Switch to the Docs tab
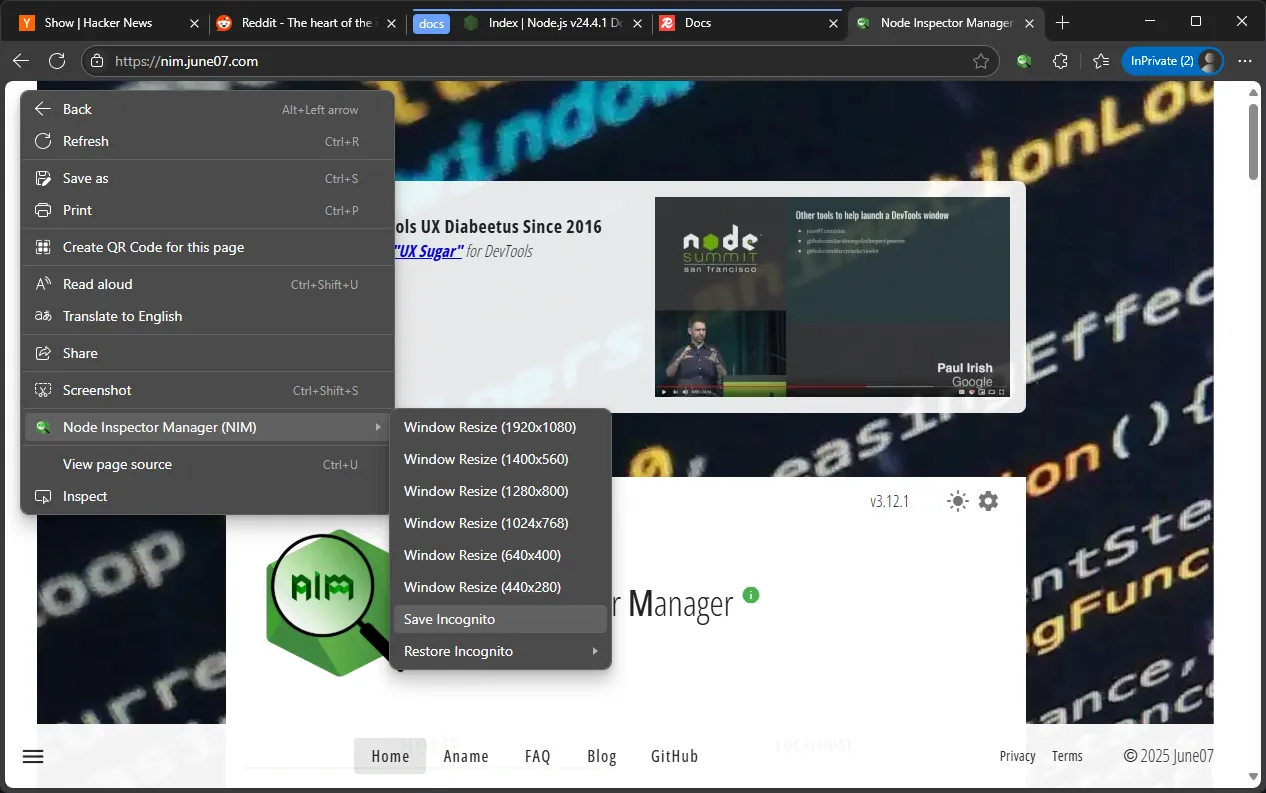The image size is (1266, 793). (747, 22)
